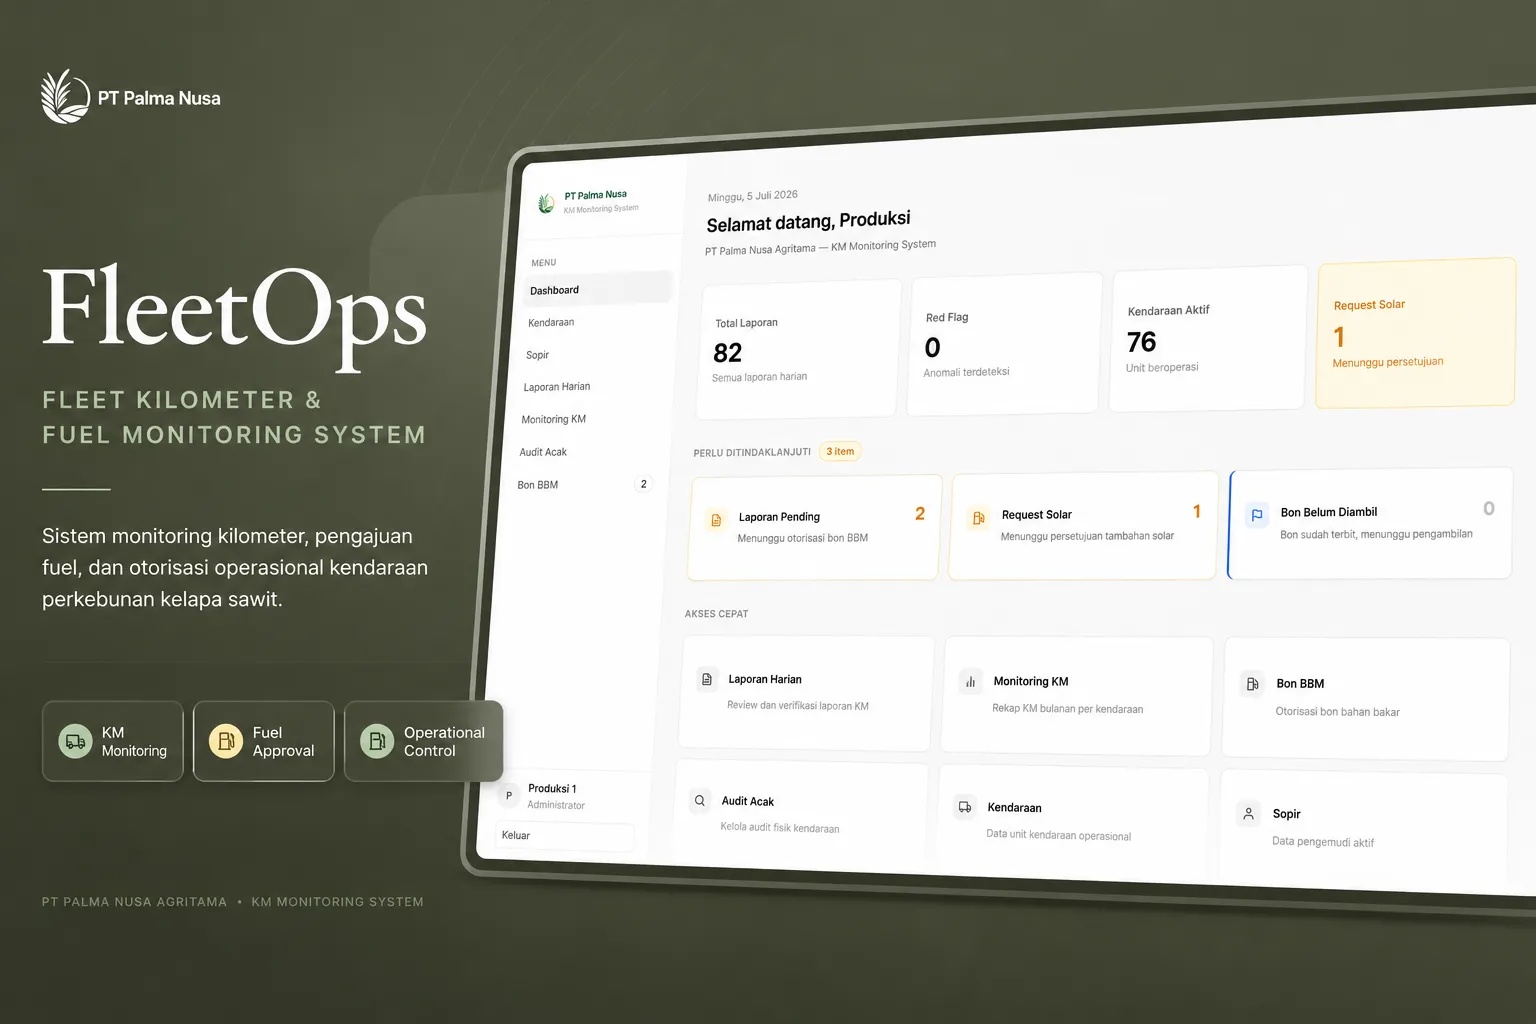1536x1024 pixels.
Task: Click 'KM Monitoring System' sidebar subtitle
Action: tap(600, 209)
